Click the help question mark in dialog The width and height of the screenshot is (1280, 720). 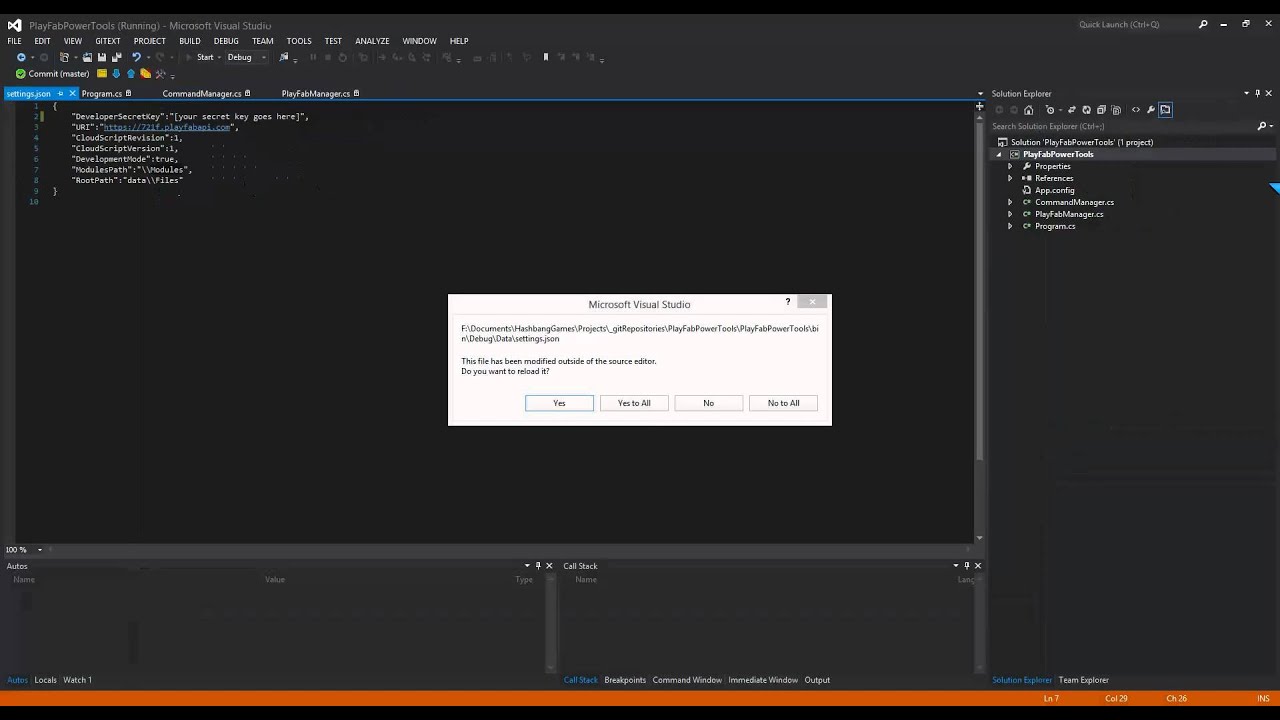pyautogui.click(x=788, y=302)
